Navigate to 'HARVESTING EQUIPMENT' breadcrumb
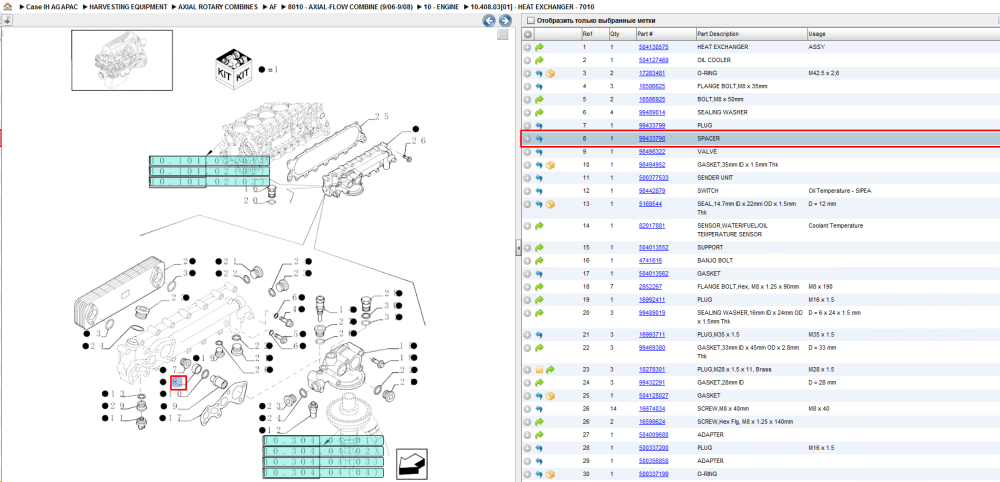Image resolution: width=1000 pixels, height=482 pixels. 129,6
